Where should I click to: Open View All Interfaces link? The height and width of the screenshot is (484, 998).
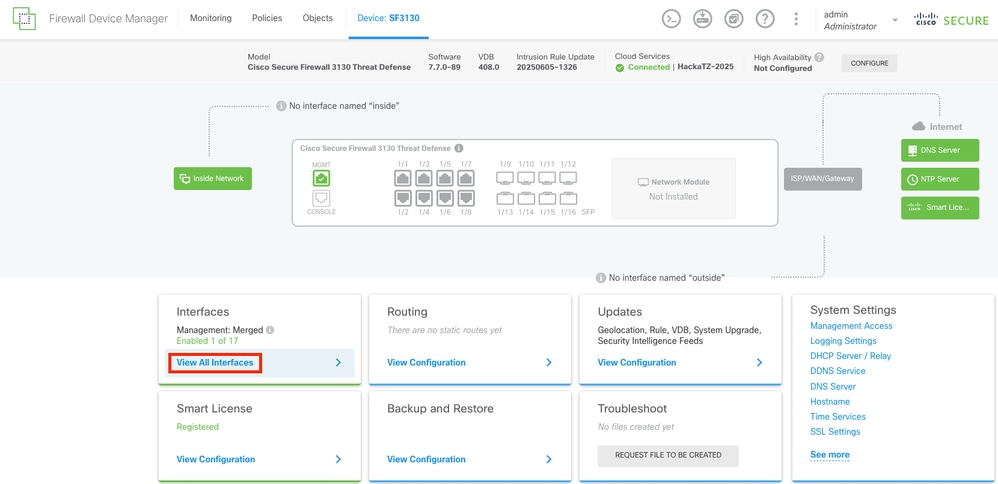(x=215, y=362)
